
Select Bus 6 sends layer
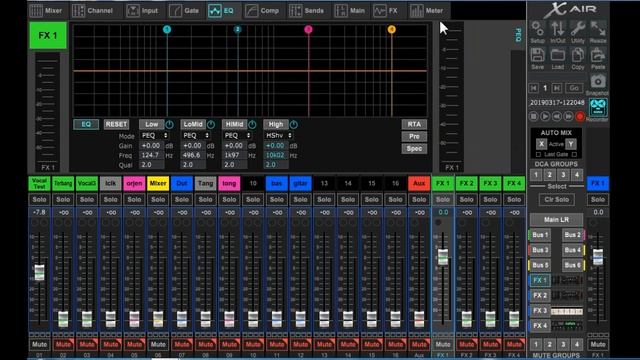coord(572,265)
